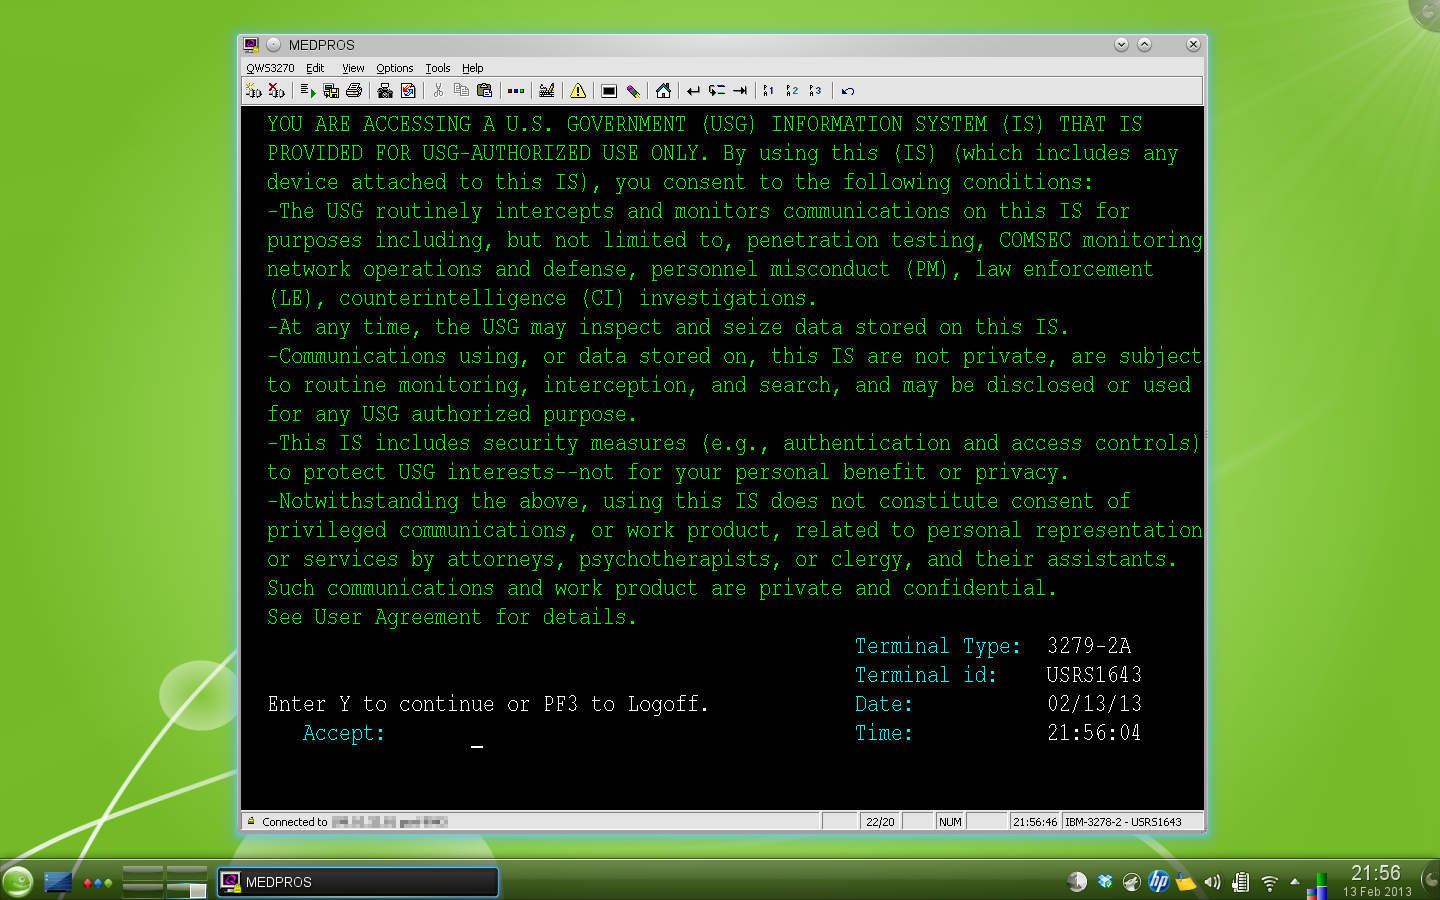1440x900 pixels.
Task: Open the Tools menu
Action: click(438, 68)
